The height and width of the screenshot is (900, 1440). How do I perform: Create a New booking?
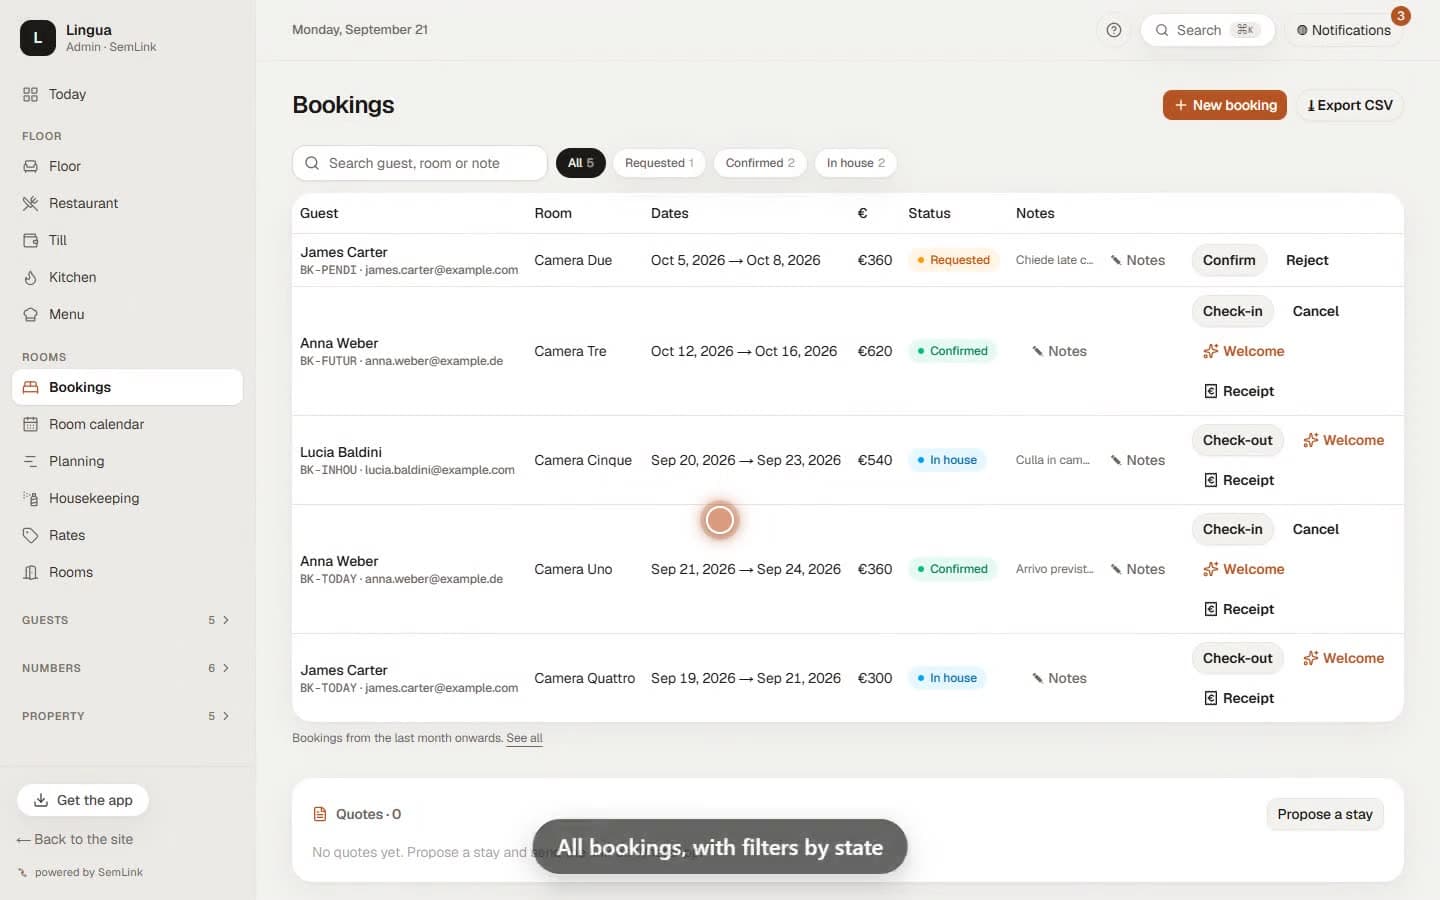pos(1225,105)
